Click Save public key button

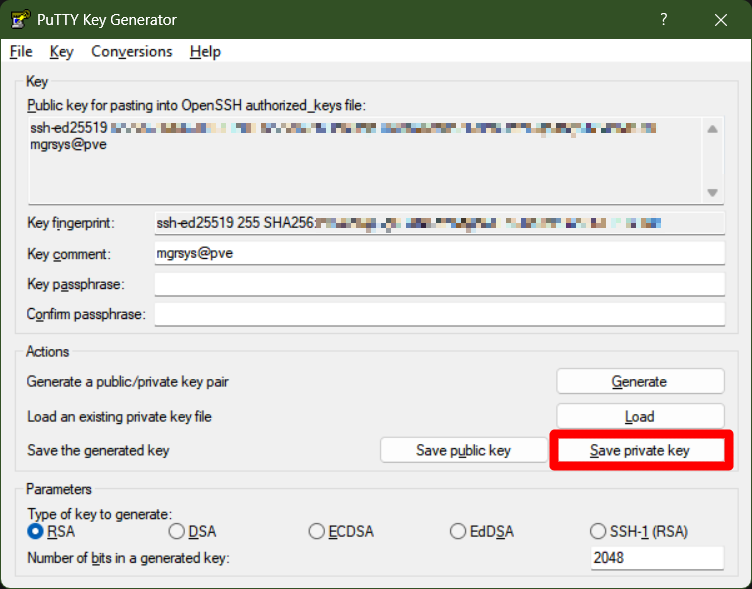(464, 450)
